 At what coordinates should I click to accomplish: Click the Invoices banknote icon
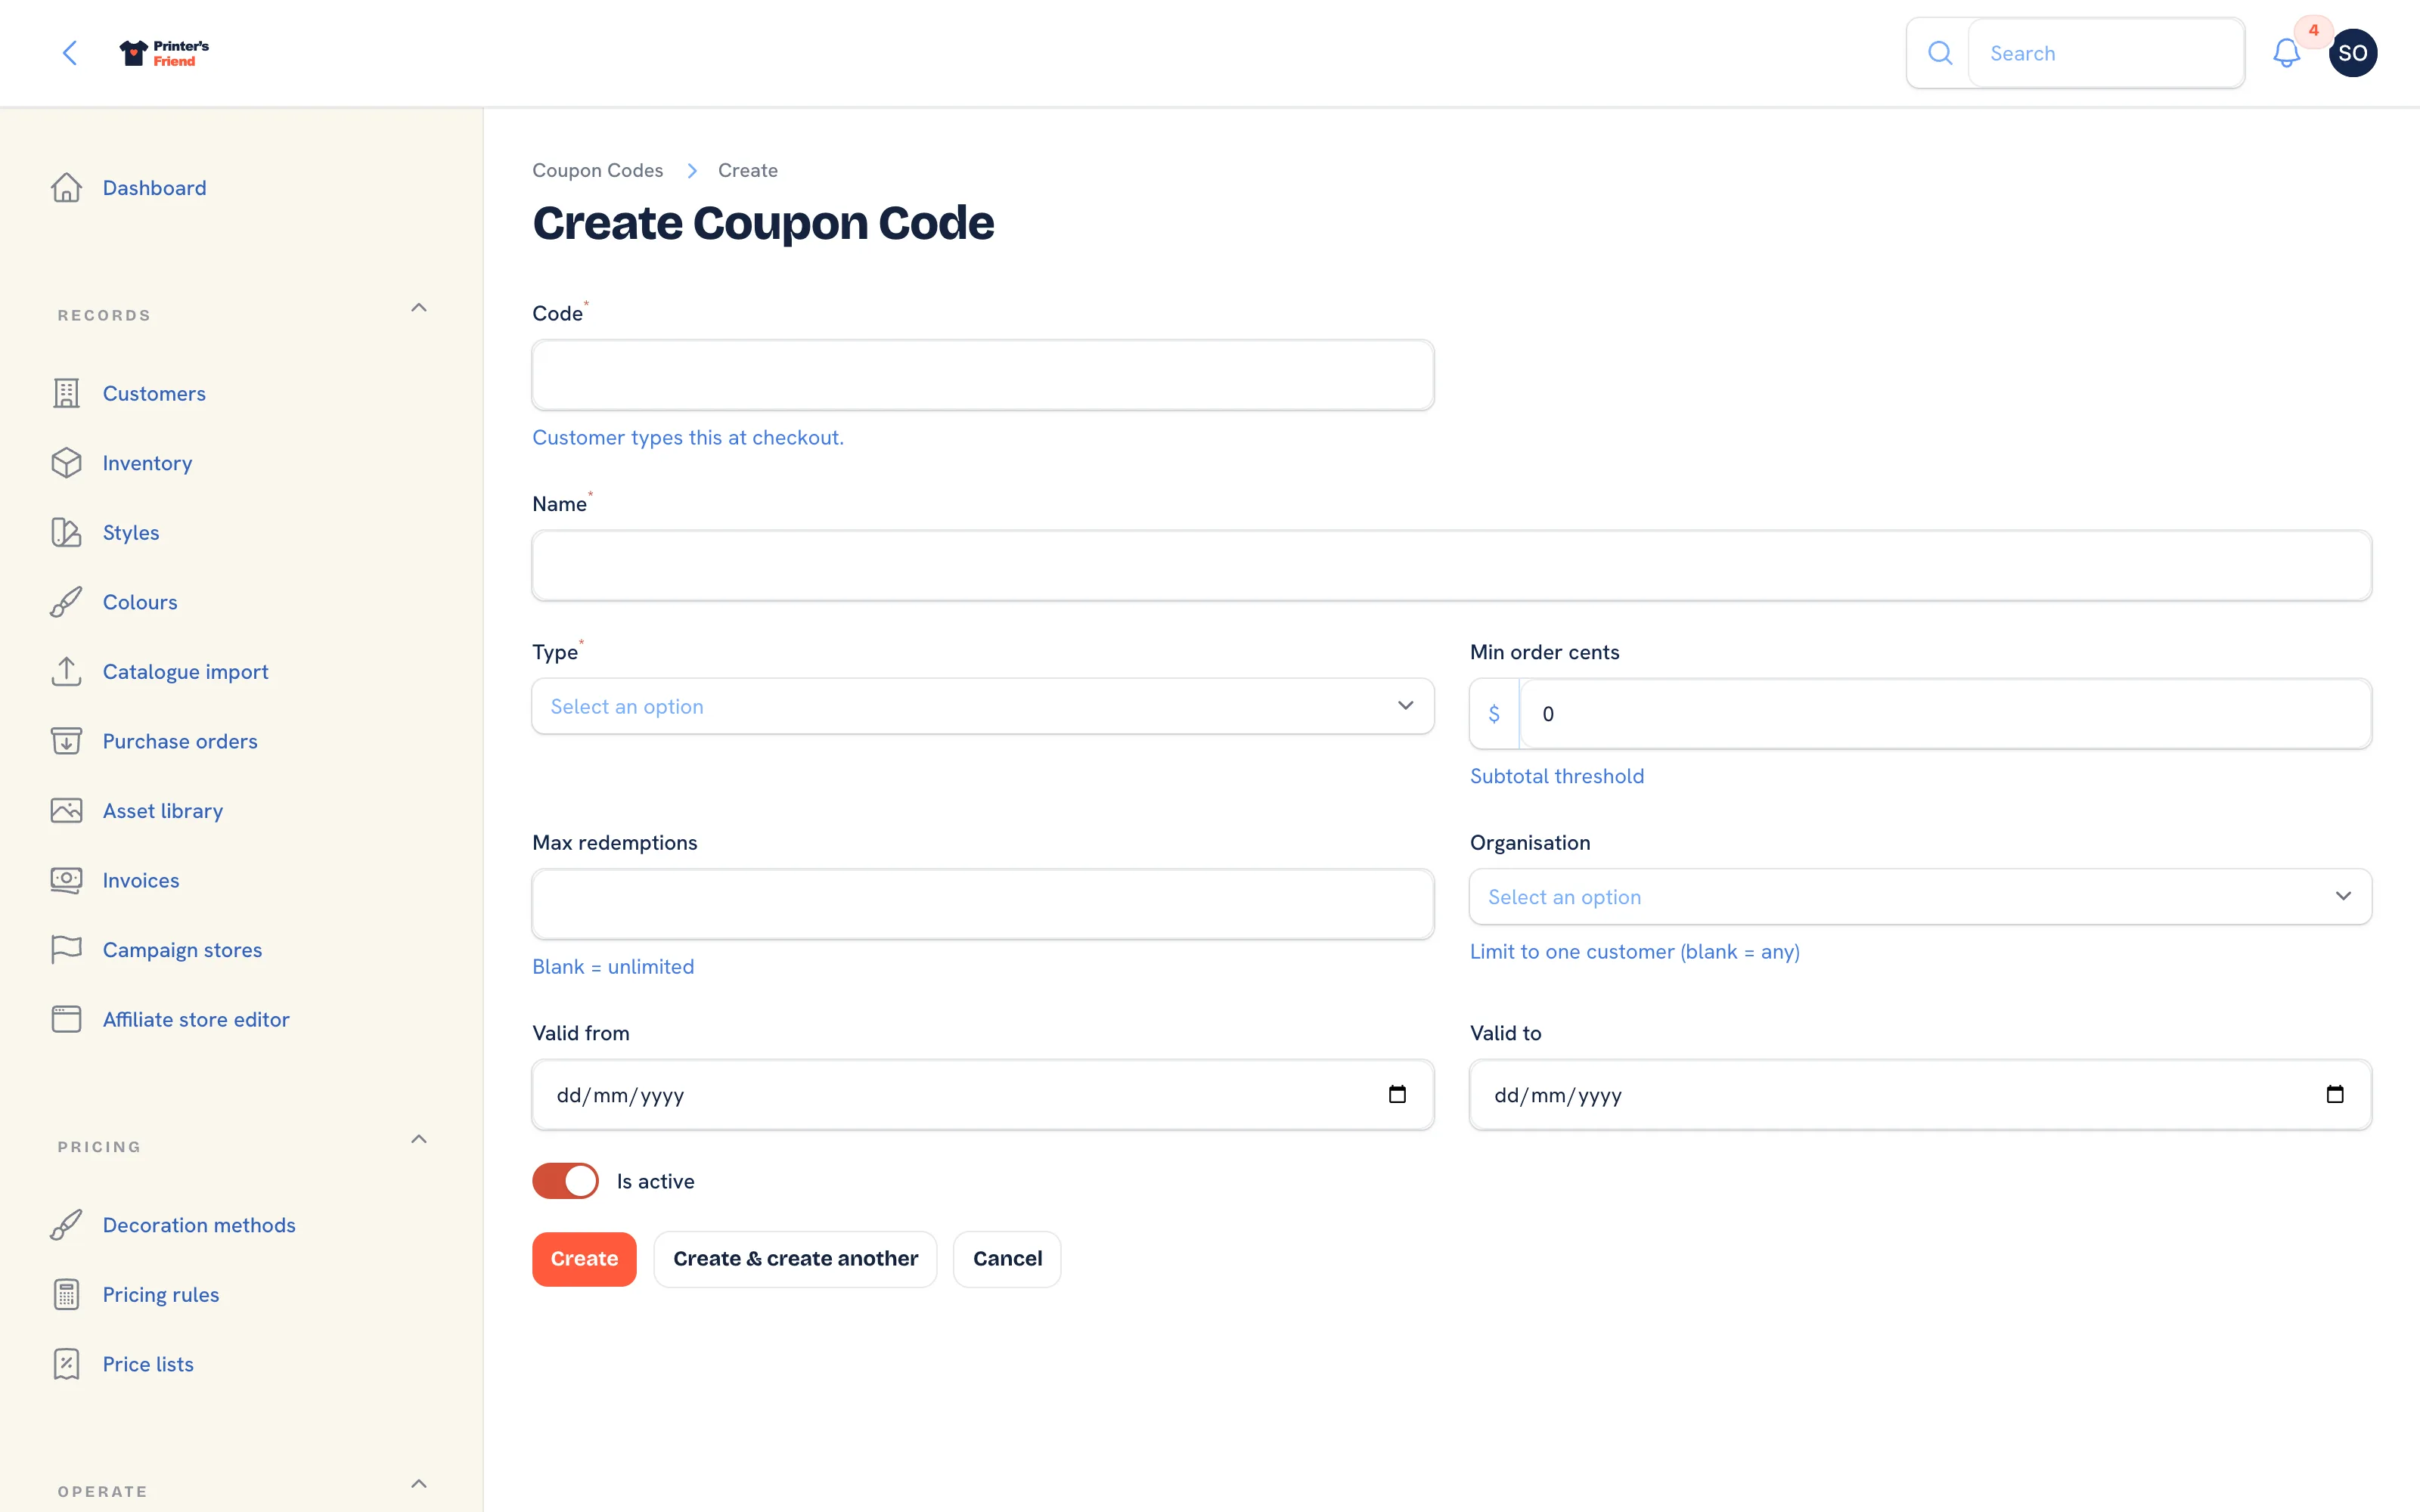[66, 880]
